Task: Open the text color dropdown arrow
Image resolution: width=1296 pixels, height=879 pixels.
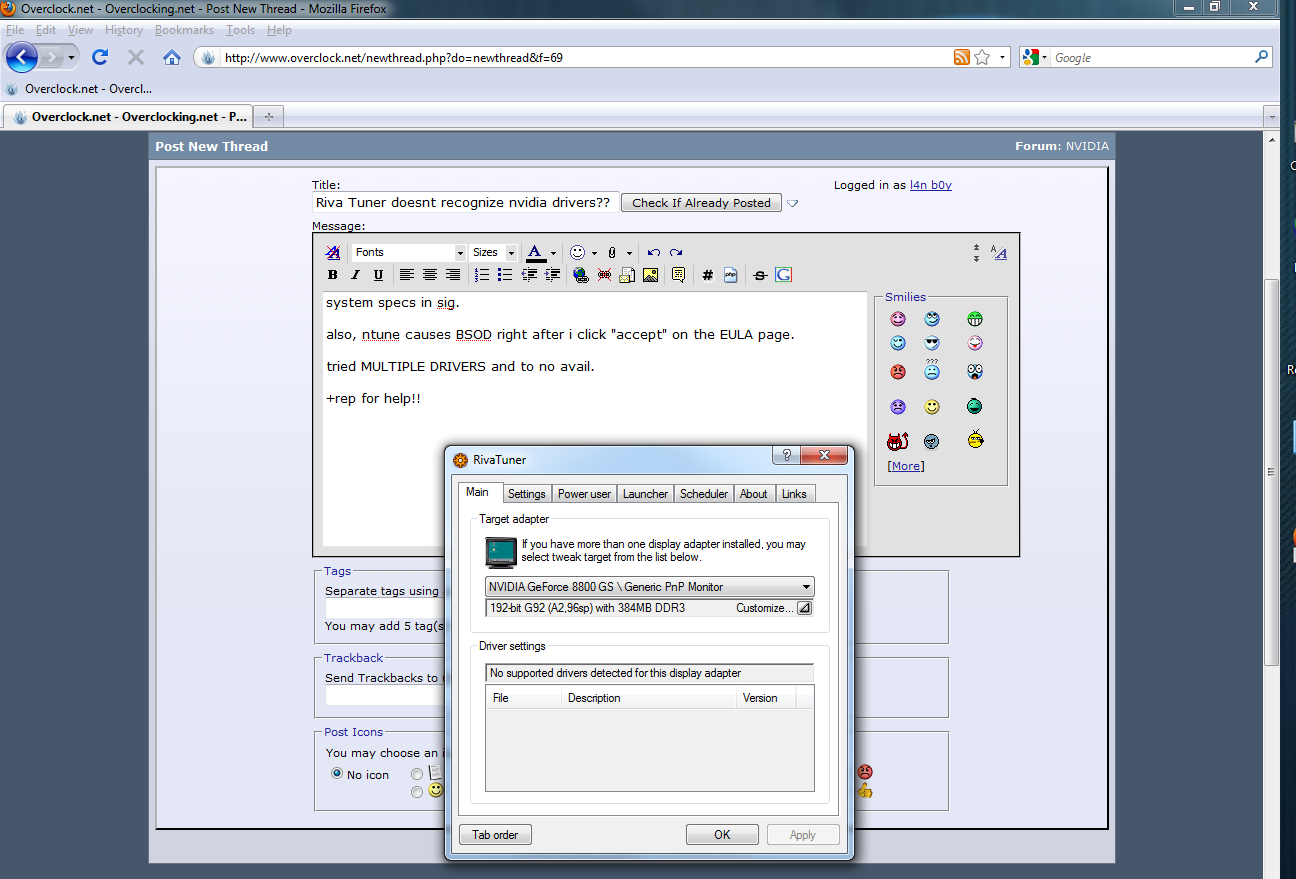Action: pyautogui.click(x=553, y=253)
